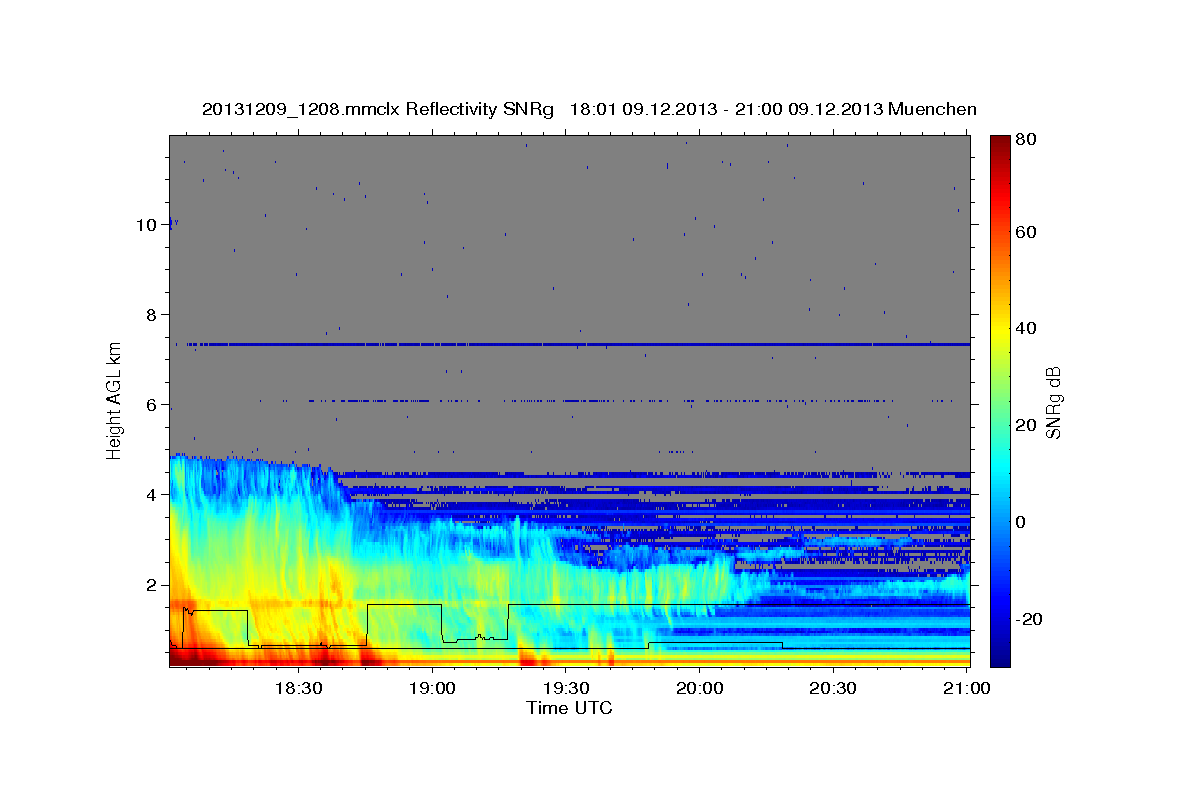Click the dotted blue line at 6 km height
The image size is (1200, 800).
pos(605,401)
